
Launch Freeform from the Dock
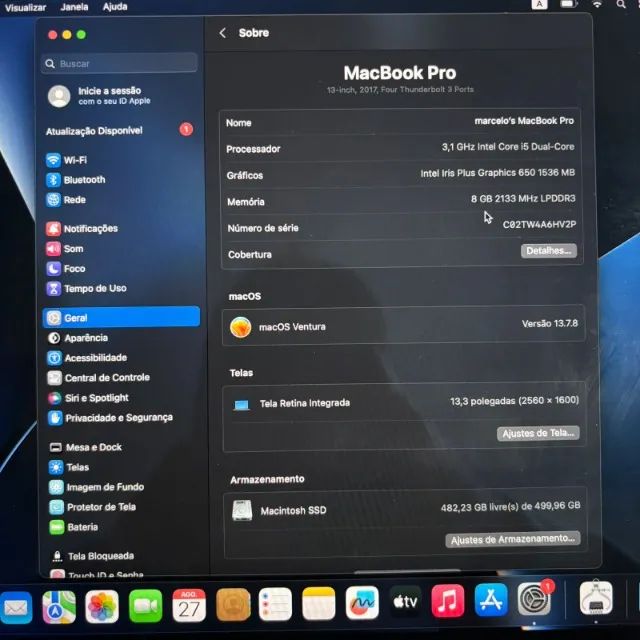click(x=362, y=603)
